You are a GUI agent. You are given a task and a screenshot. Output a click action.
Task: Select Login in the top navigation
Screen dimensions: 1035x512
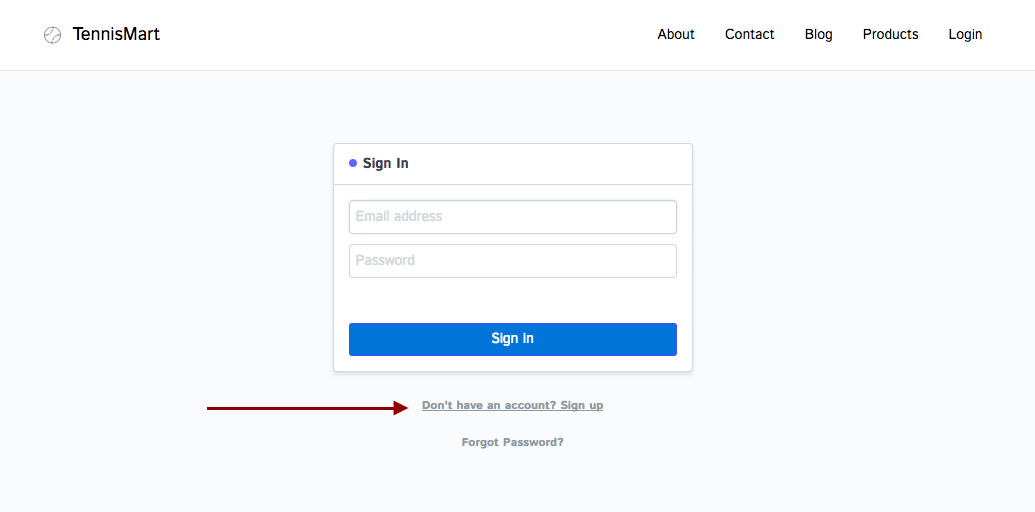[x=965, y=34]
